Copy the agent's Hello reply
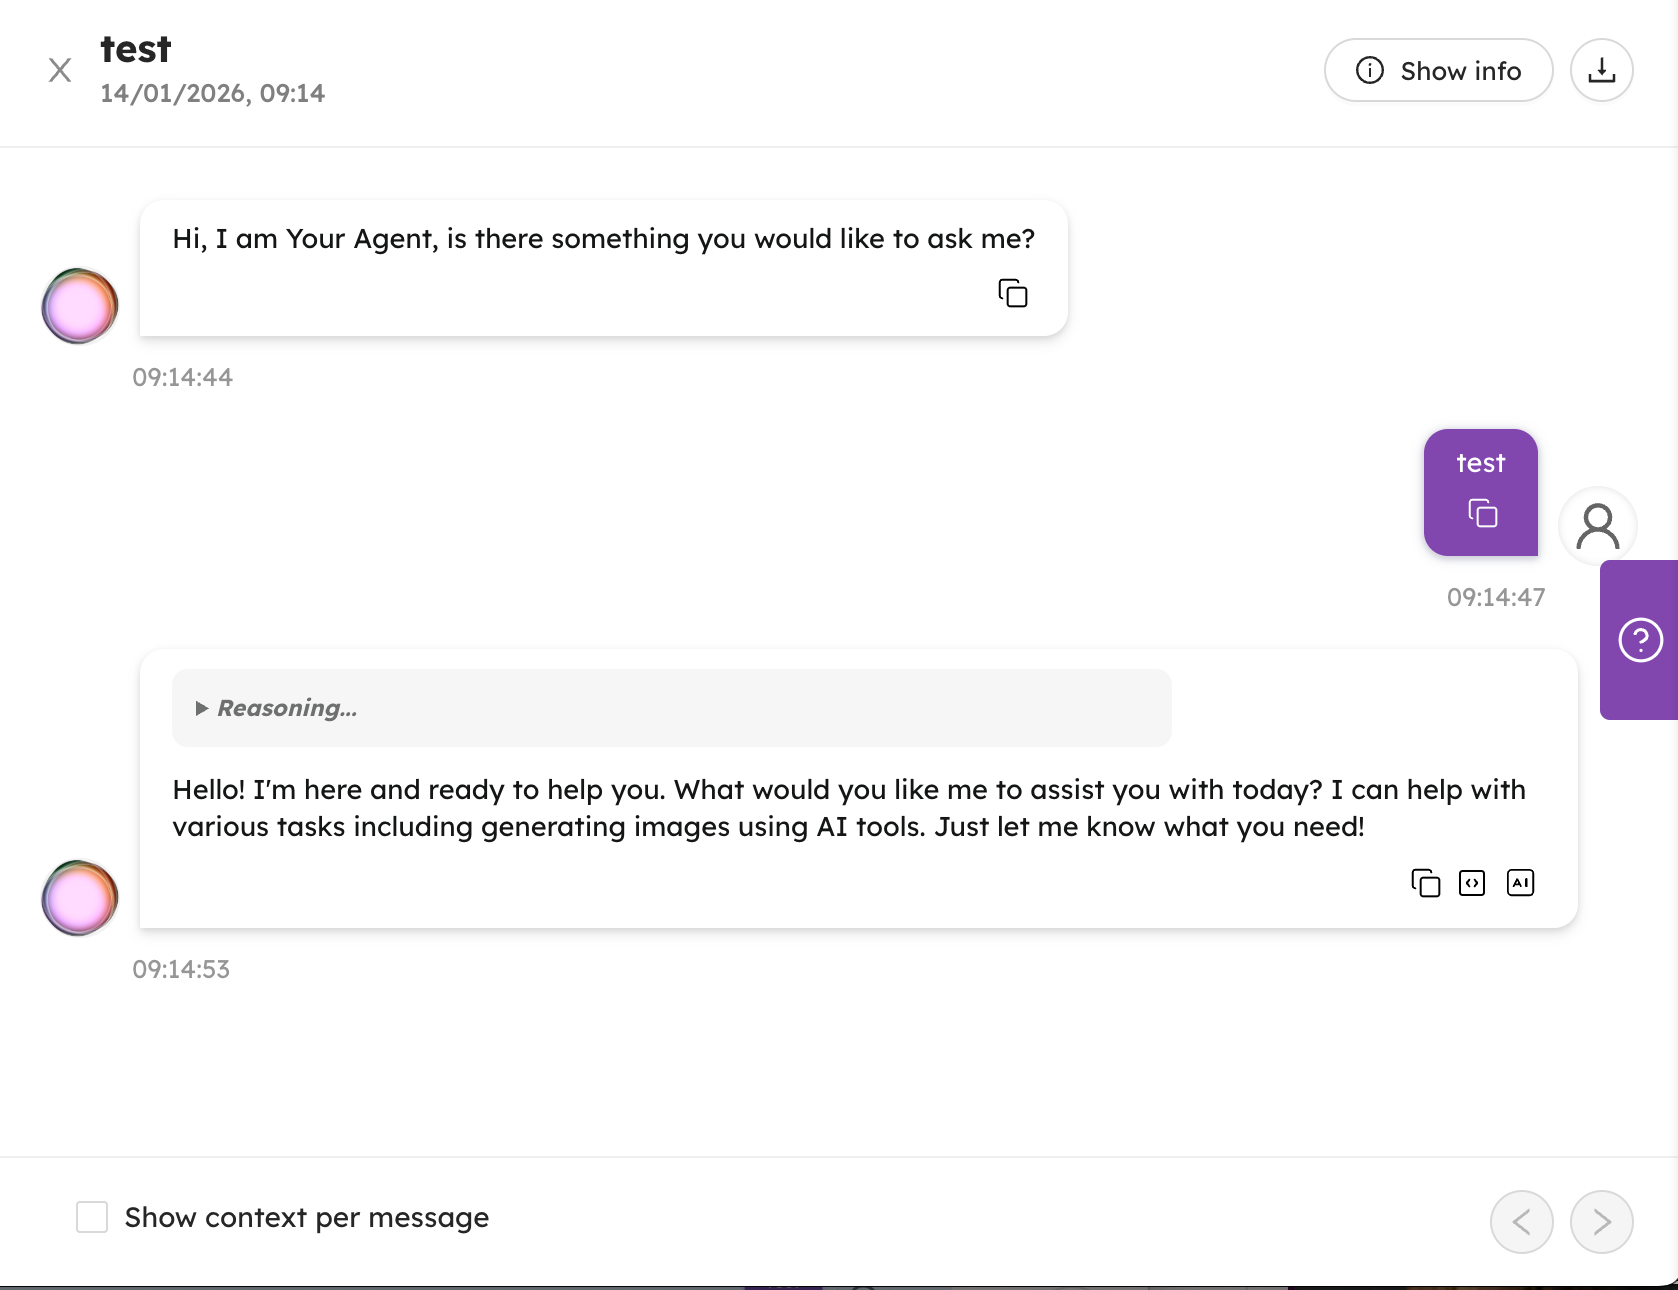The height and width of the screenshot is (1290, 1678). (1425, 883)
